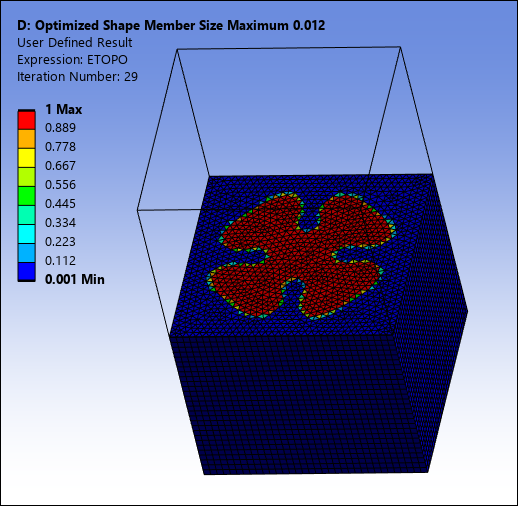Image resolution: width=518 pixels, height=506 pixels.
Task: Click the yellow legend color band
Action: pyautogui.click(x=26, y=158)
